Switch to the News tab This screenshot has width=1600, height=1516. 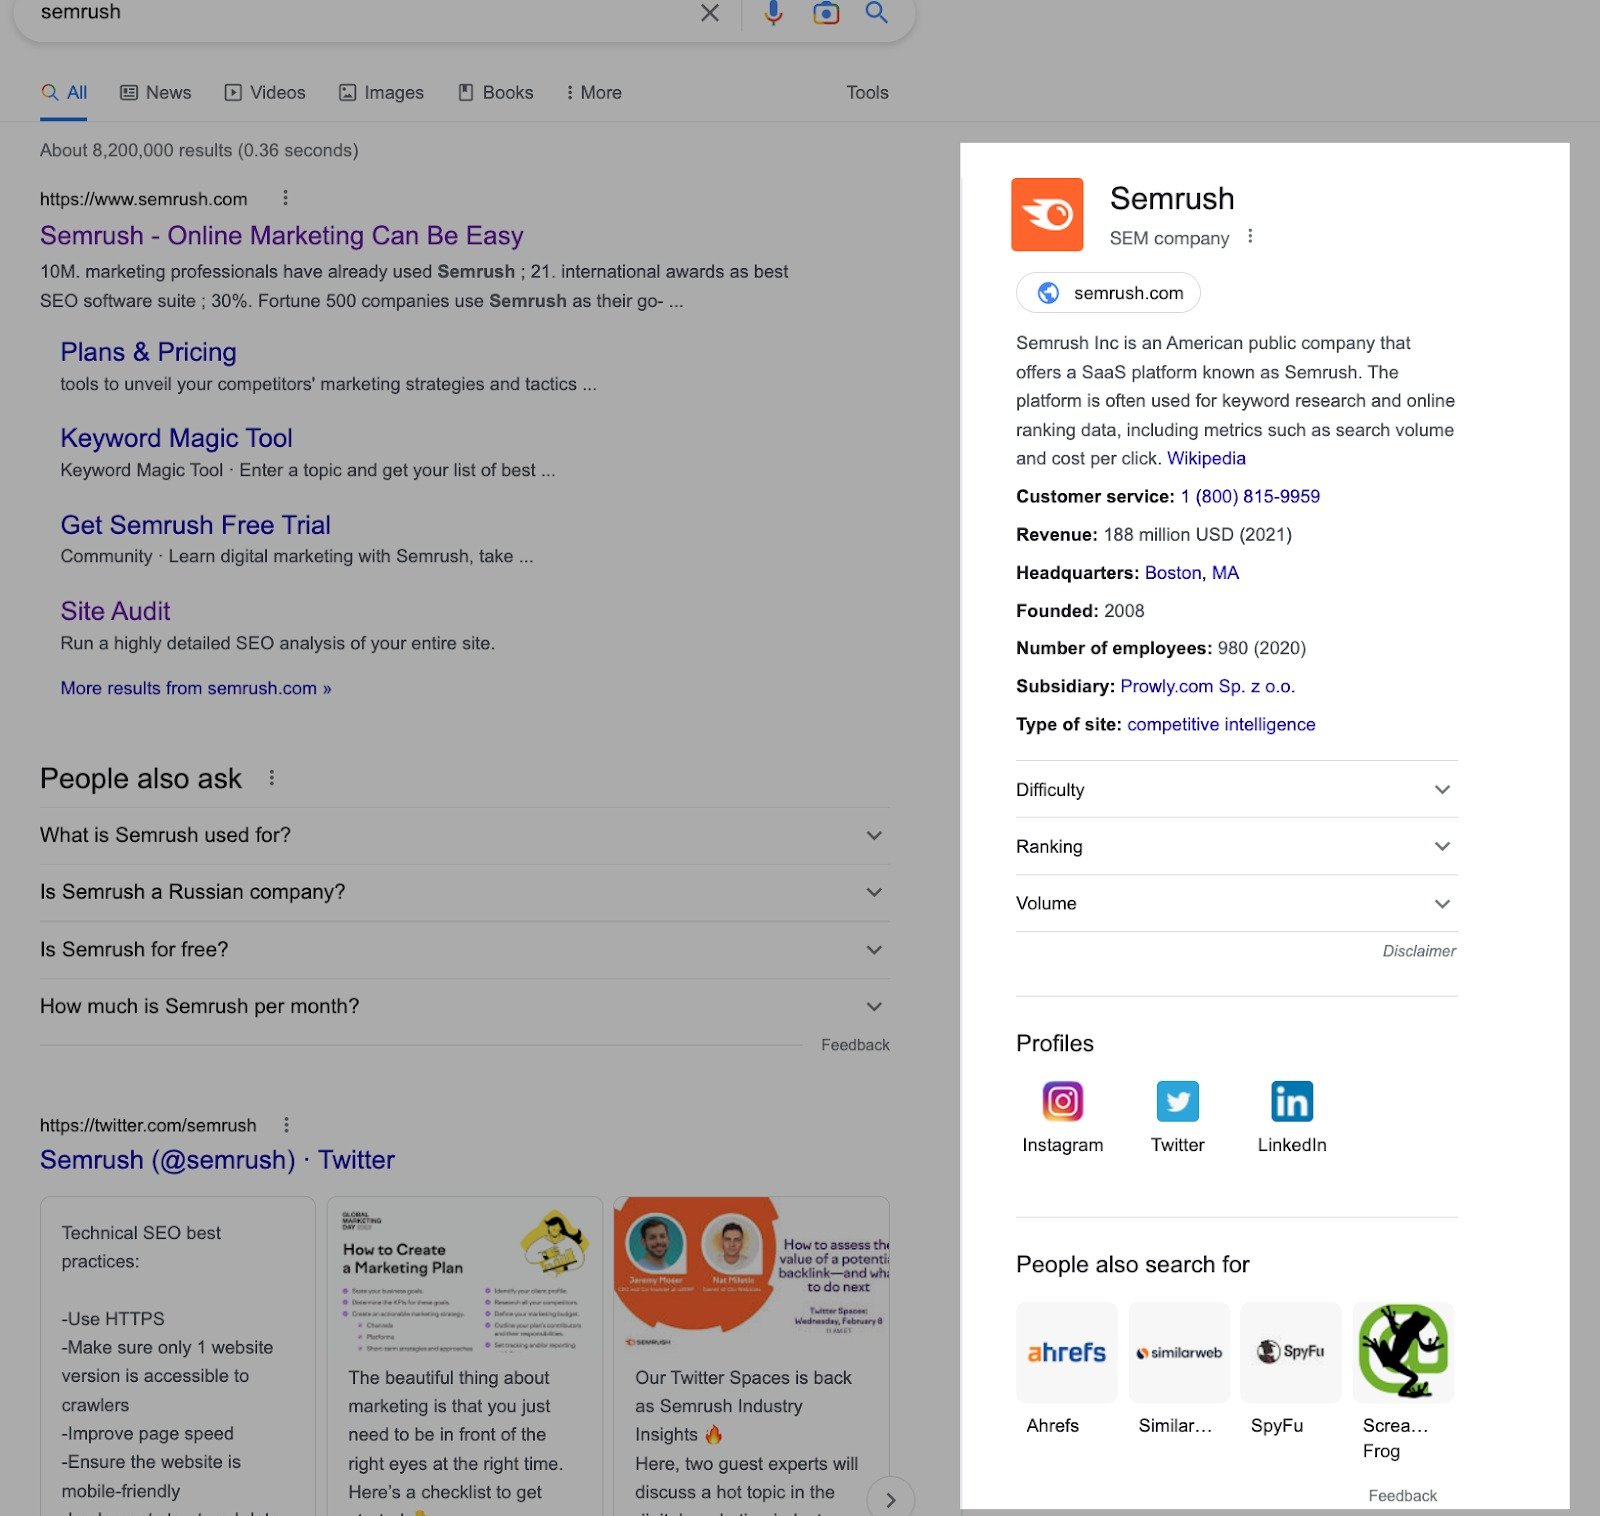point(156,92)
